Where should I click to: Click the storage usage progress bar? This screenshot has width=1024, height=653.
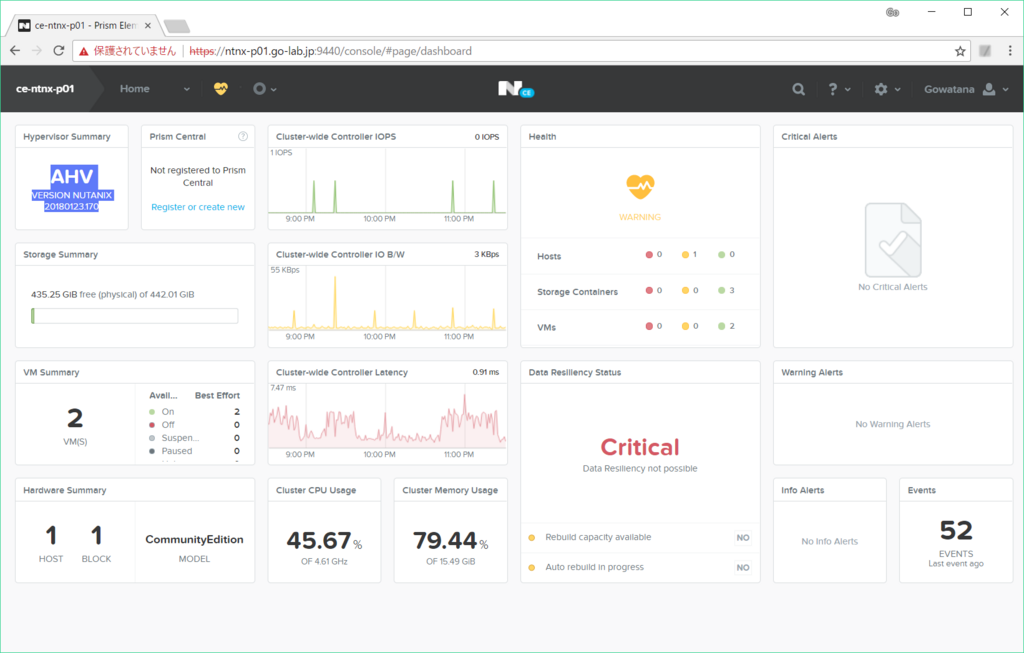[x=135, y=316]
